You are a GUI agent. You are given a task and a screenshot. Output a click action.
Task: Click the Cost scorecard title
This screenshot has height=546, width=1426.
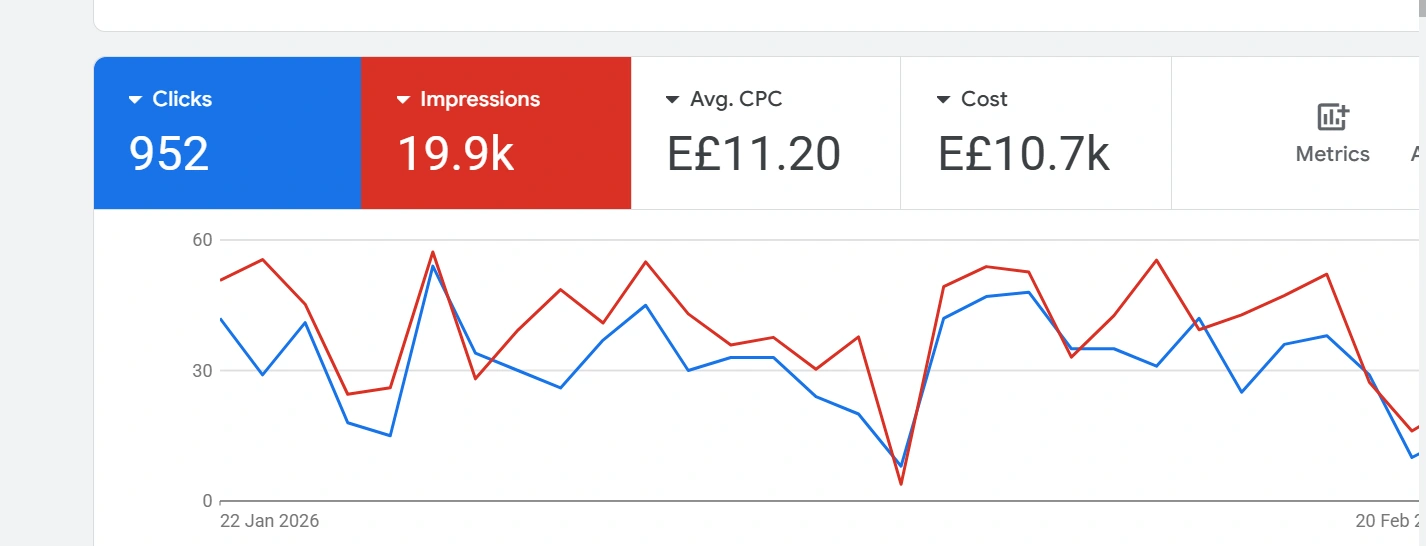(x=984, y=99)
